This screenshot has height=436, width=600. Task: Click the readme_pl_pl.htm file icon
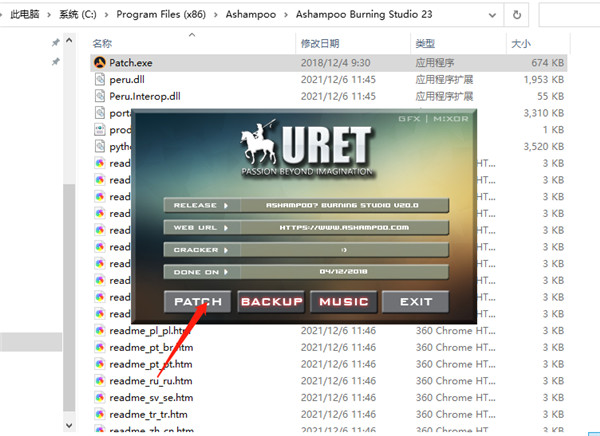[100, 330]
